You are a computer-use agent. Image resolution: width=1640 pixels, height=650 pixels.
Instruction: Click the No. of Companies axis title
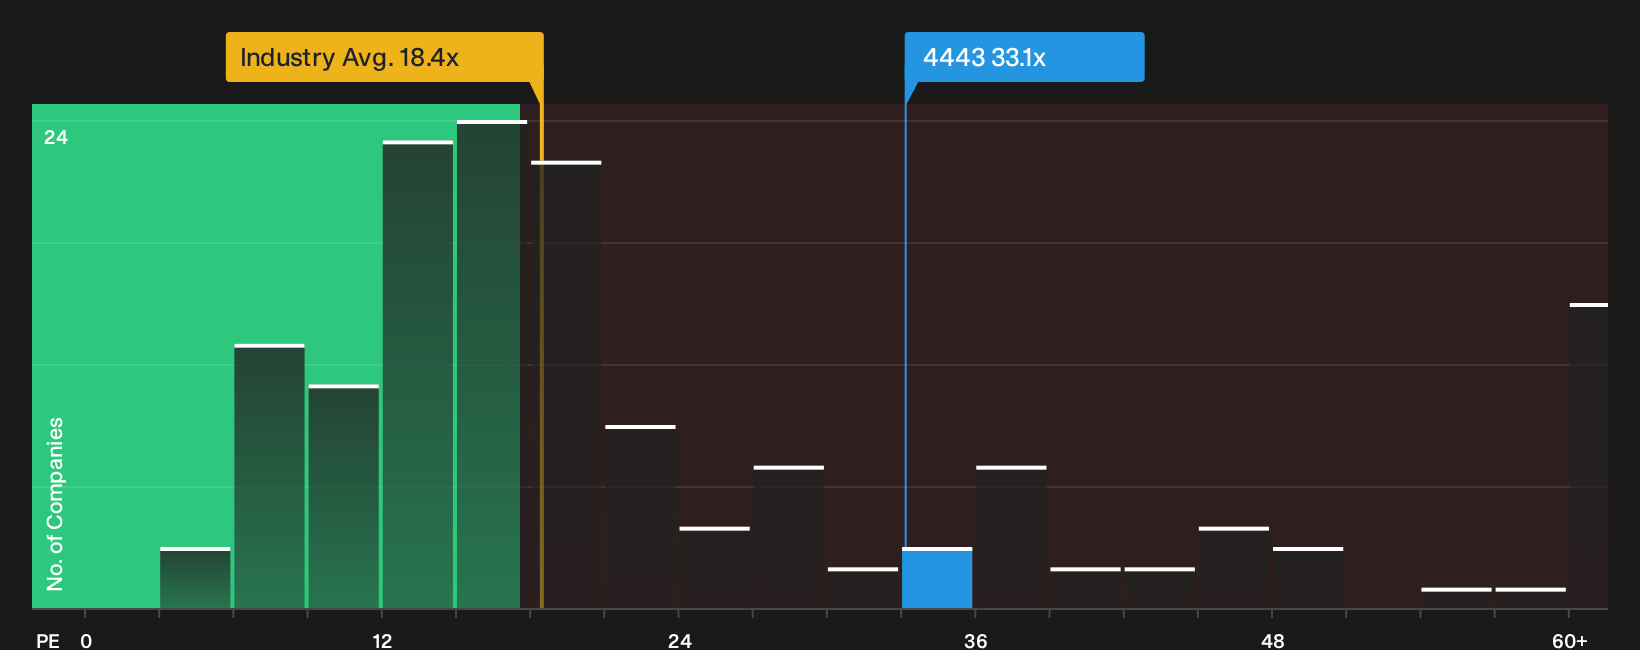point(55,503)
